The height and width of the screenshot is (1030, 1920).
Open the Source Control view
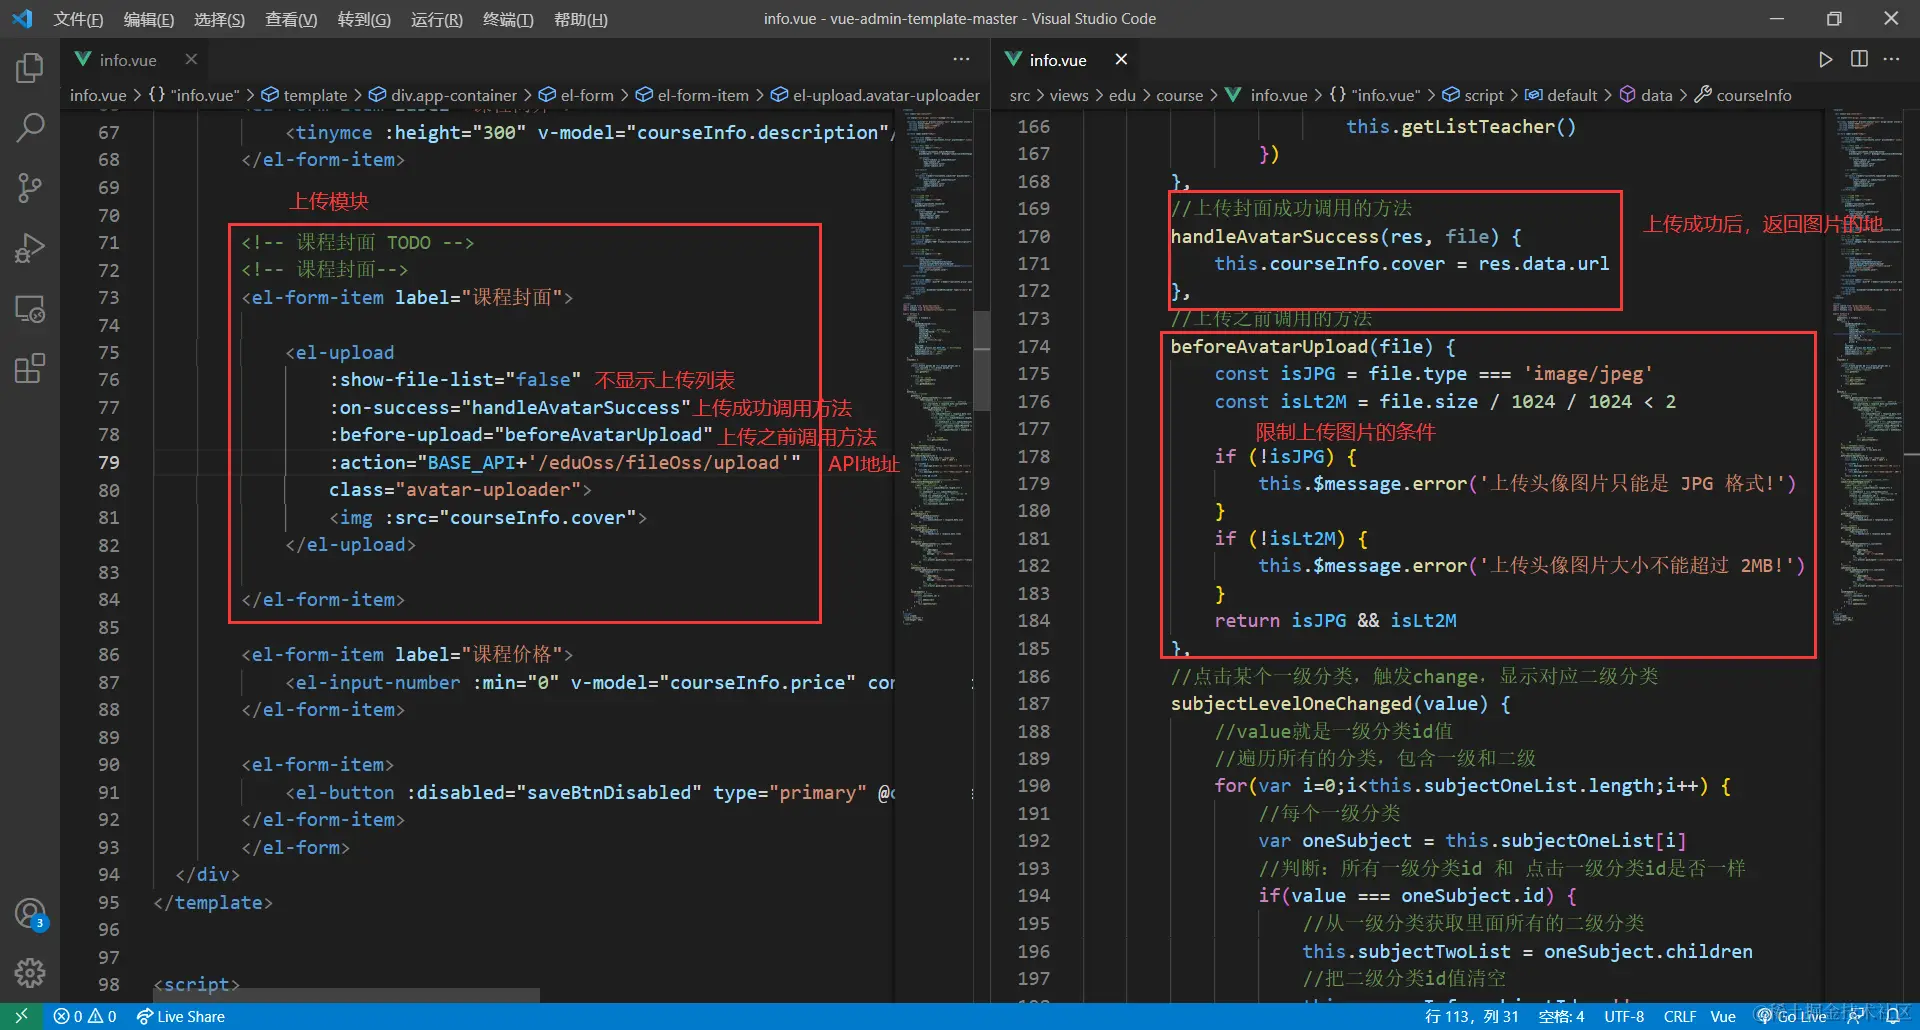click(30, 187)
